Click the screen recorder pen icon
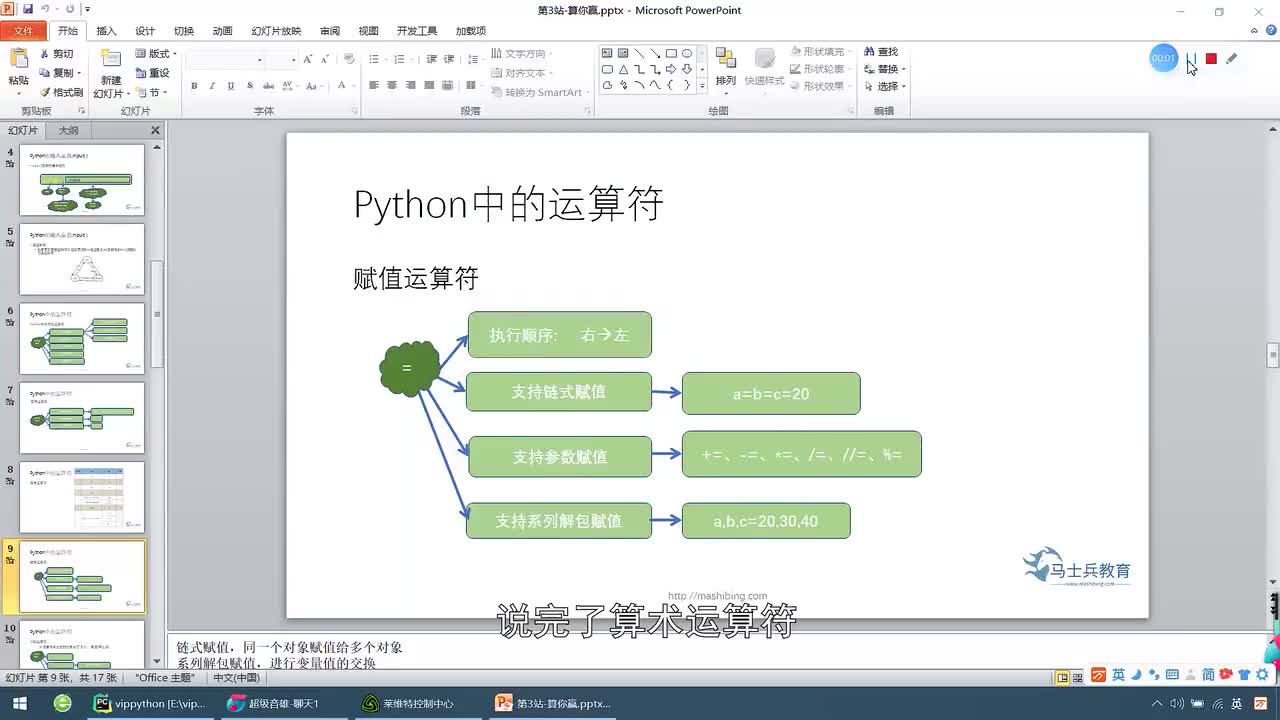The width and height of the screenshot is (1280, 720). click(x=1231, y=58)
